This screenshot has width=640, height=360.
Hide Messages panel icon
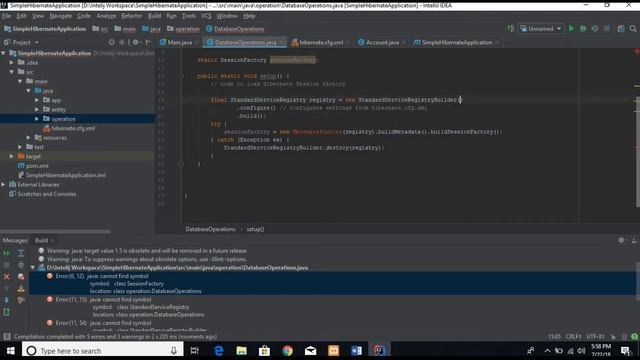(x=634, y=240)
